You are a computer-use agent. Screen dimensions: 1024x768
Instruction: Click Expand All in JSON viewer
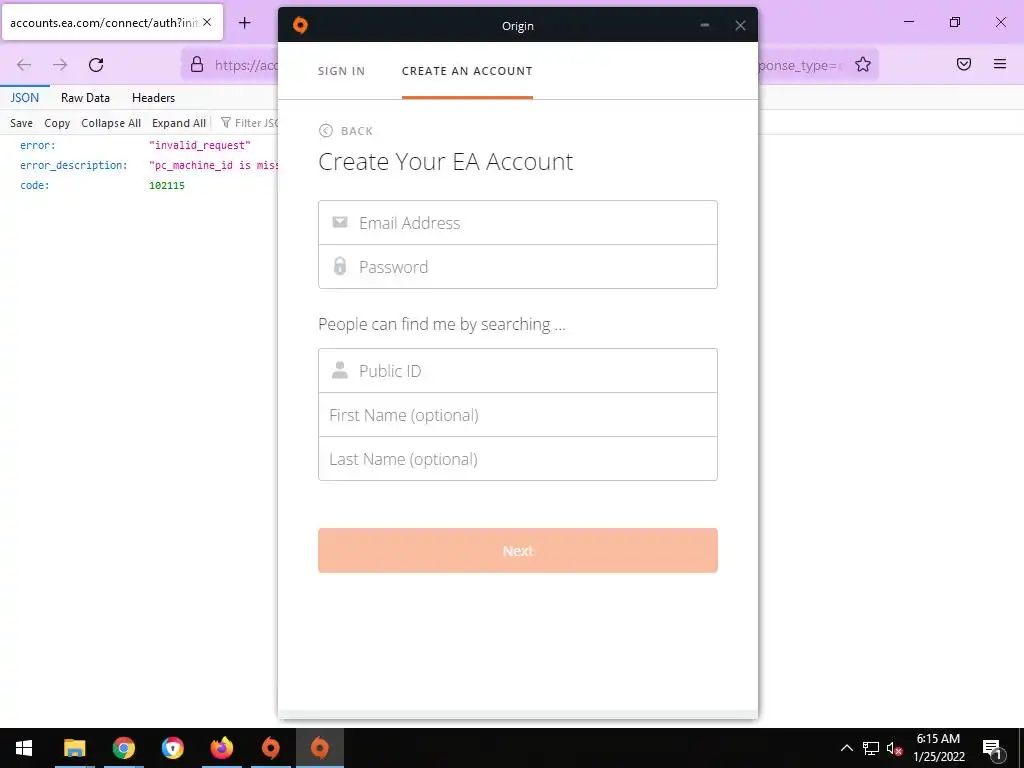click(179, 123)
